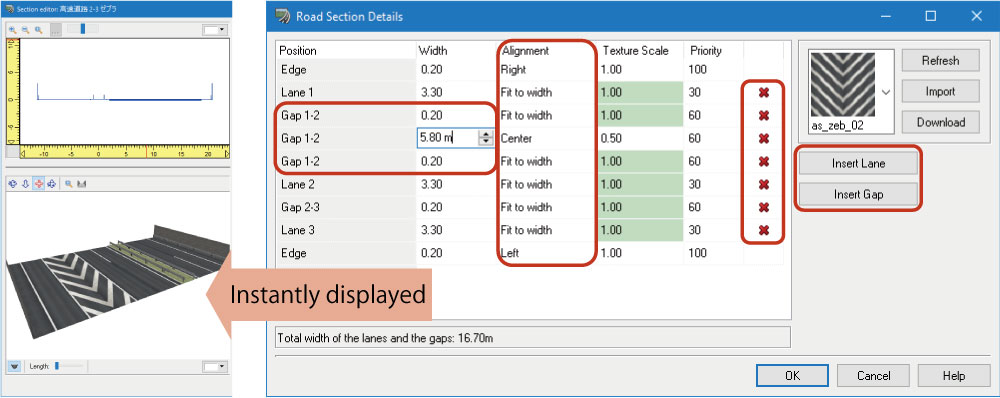Click the Refresh button
The width and height of the screenshot is (1000, 398).
[x=940, y=61]
